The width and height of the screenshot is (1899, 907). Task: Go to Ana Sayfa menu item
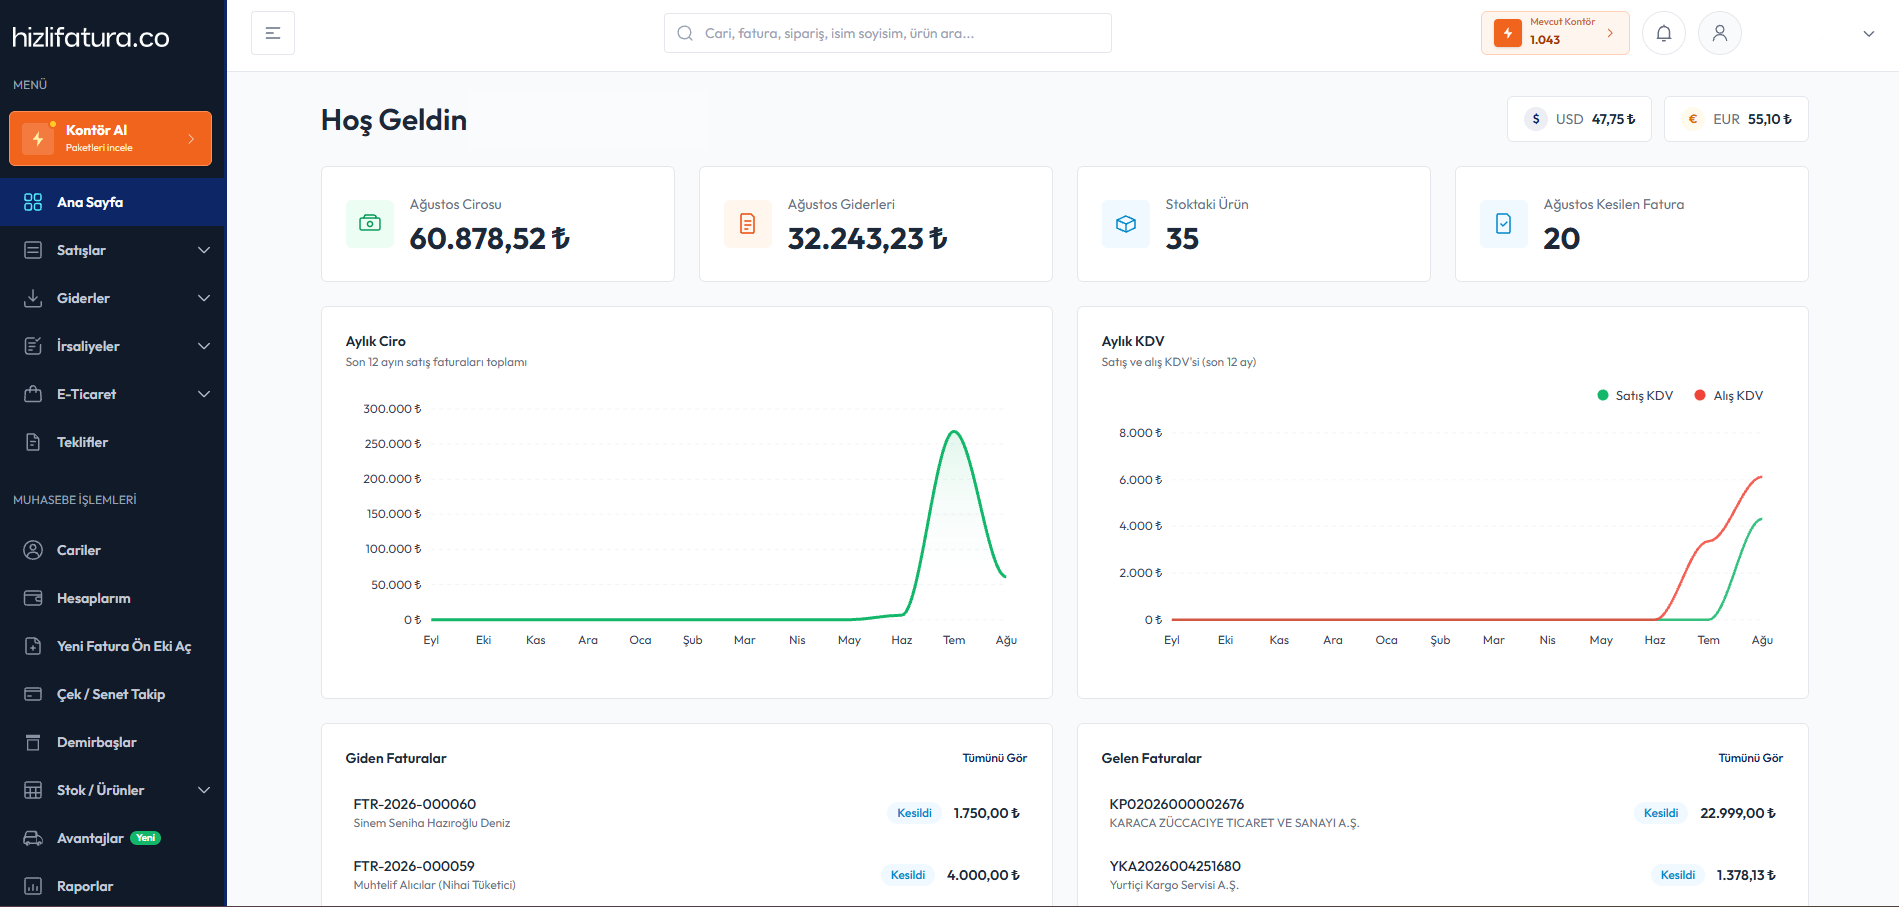point(113,202)
